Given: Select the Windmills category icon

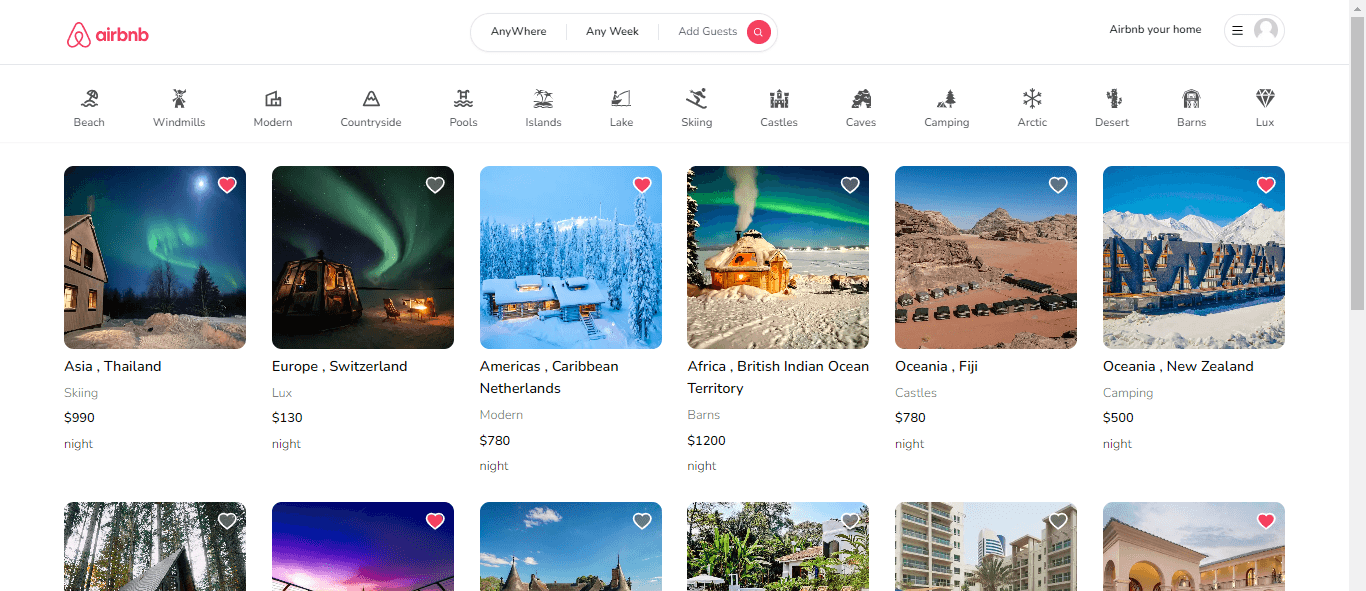Looking at the screenshot, I should click(179, 98).
